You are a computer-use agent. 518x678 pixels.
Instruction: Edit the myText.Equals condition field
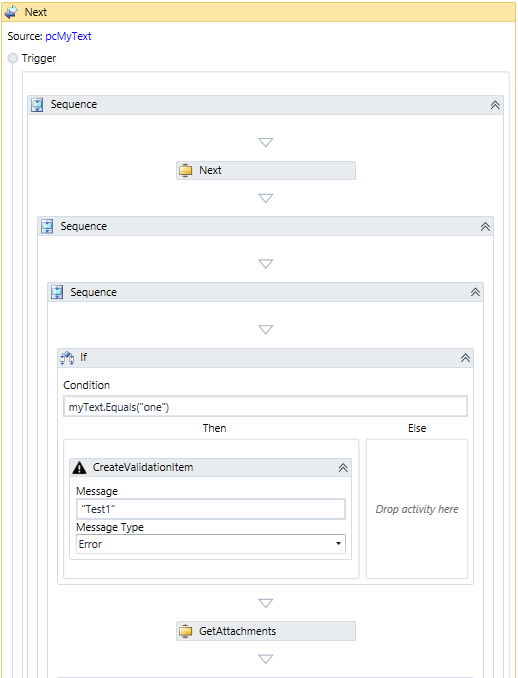click(x=265, y=406)
